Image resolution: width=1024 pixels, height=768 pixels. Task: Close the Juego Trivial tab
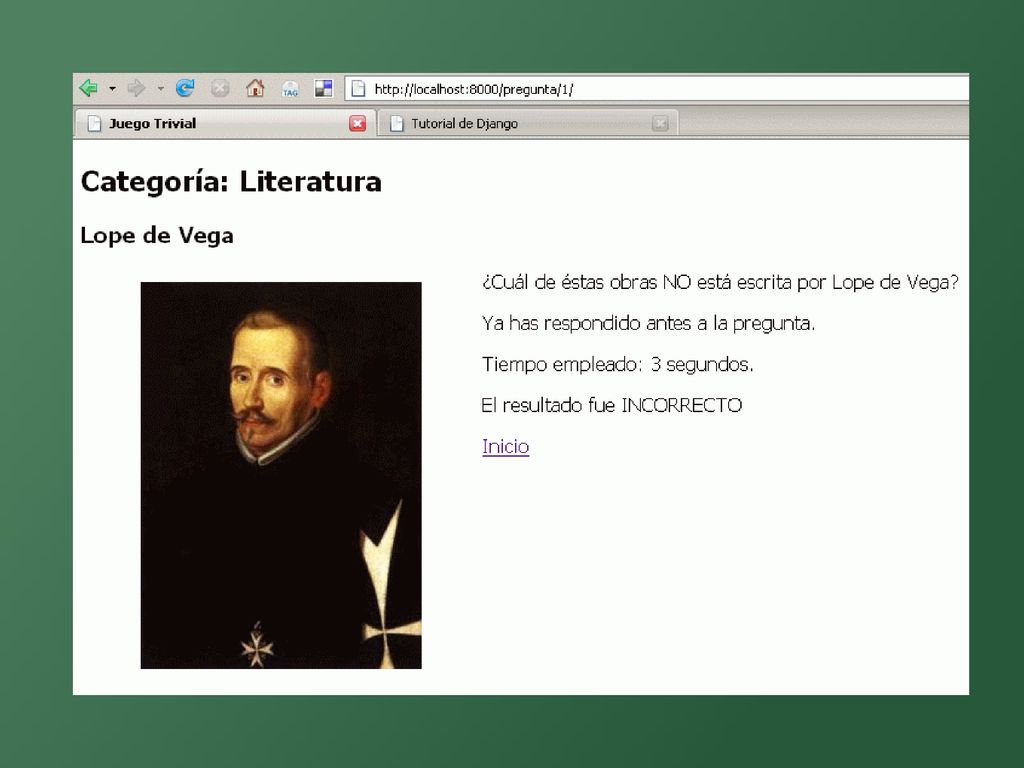point(357,123)
